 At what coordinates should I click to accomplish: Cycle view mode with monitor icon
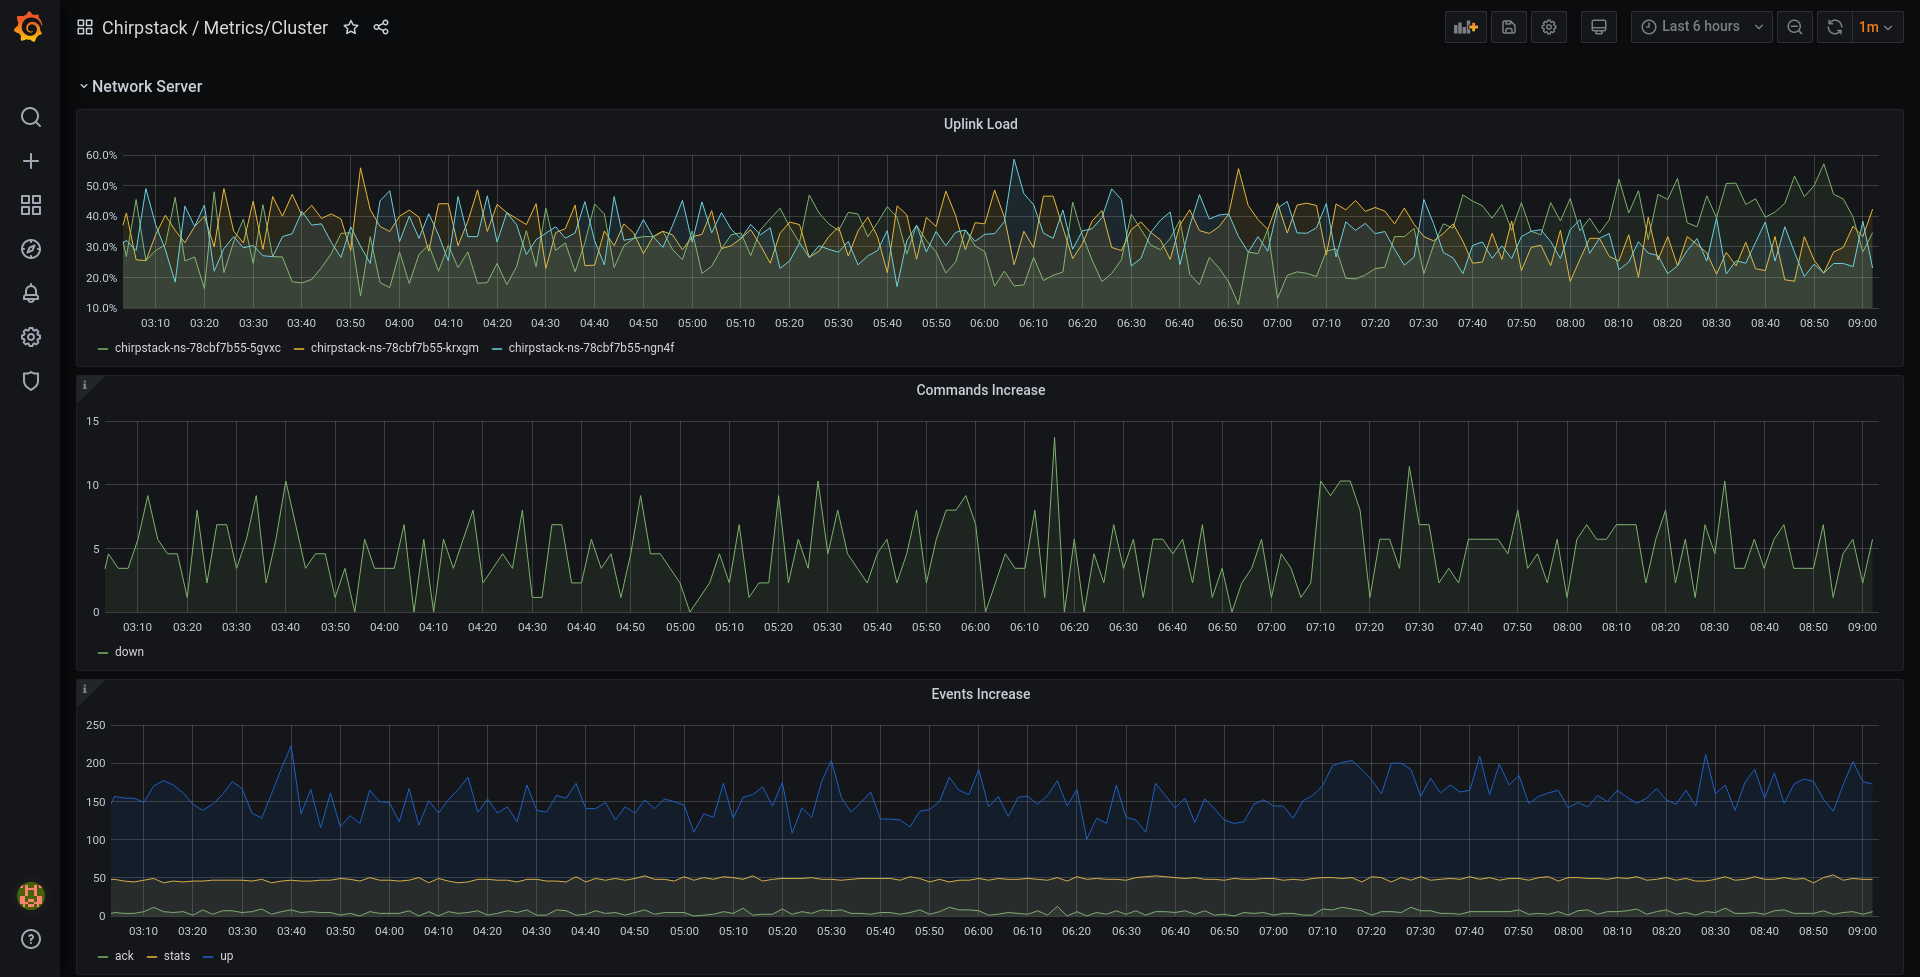pos(1599,27)
